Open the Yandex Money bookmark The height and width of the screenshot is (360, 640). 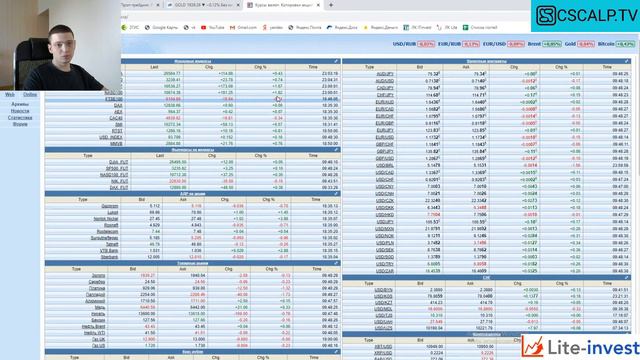380,27
